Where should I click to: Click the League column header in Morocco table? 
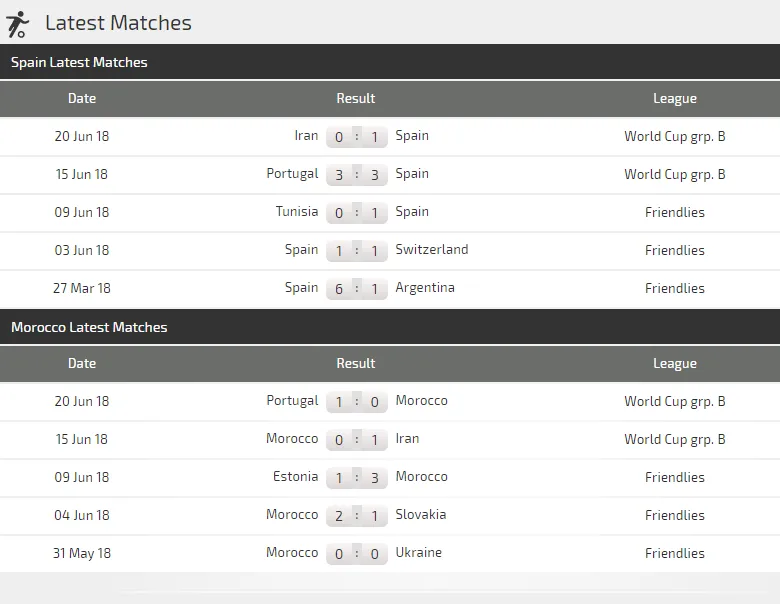pyautogui.click(x=675, y=364)
